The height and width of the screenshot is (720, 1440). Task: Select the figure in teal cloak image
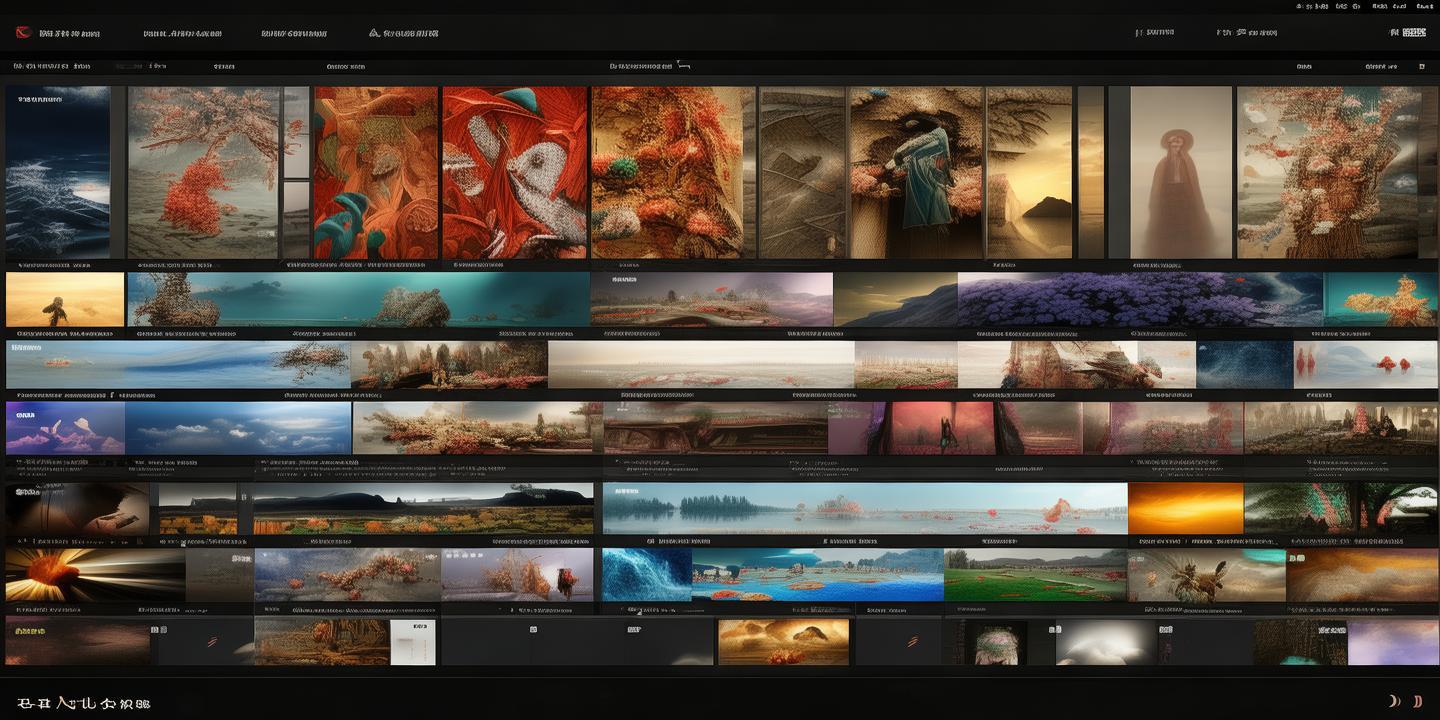[916, 172]
